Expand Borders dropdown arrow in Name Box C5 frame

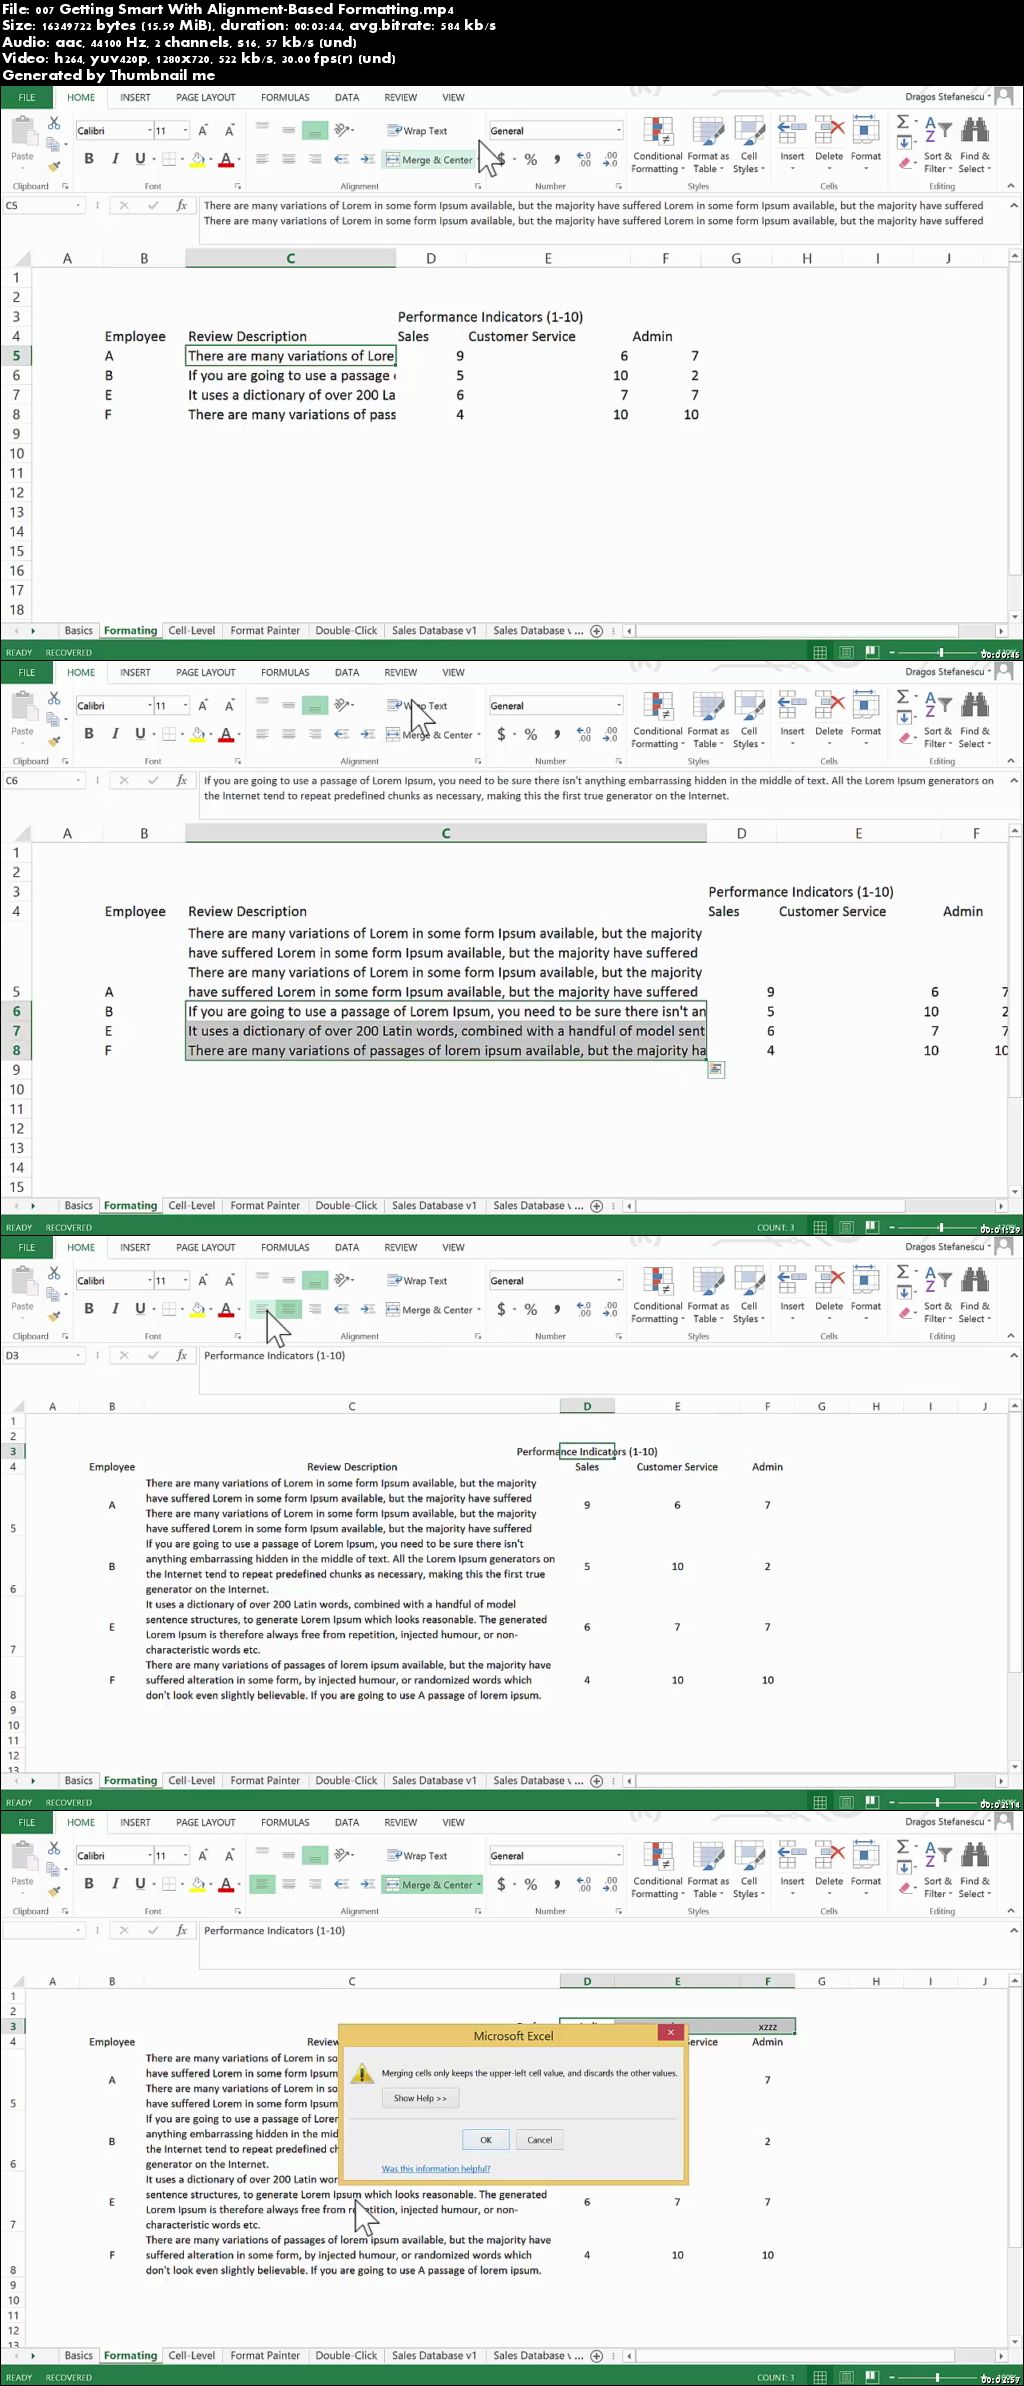pos(180,159)
